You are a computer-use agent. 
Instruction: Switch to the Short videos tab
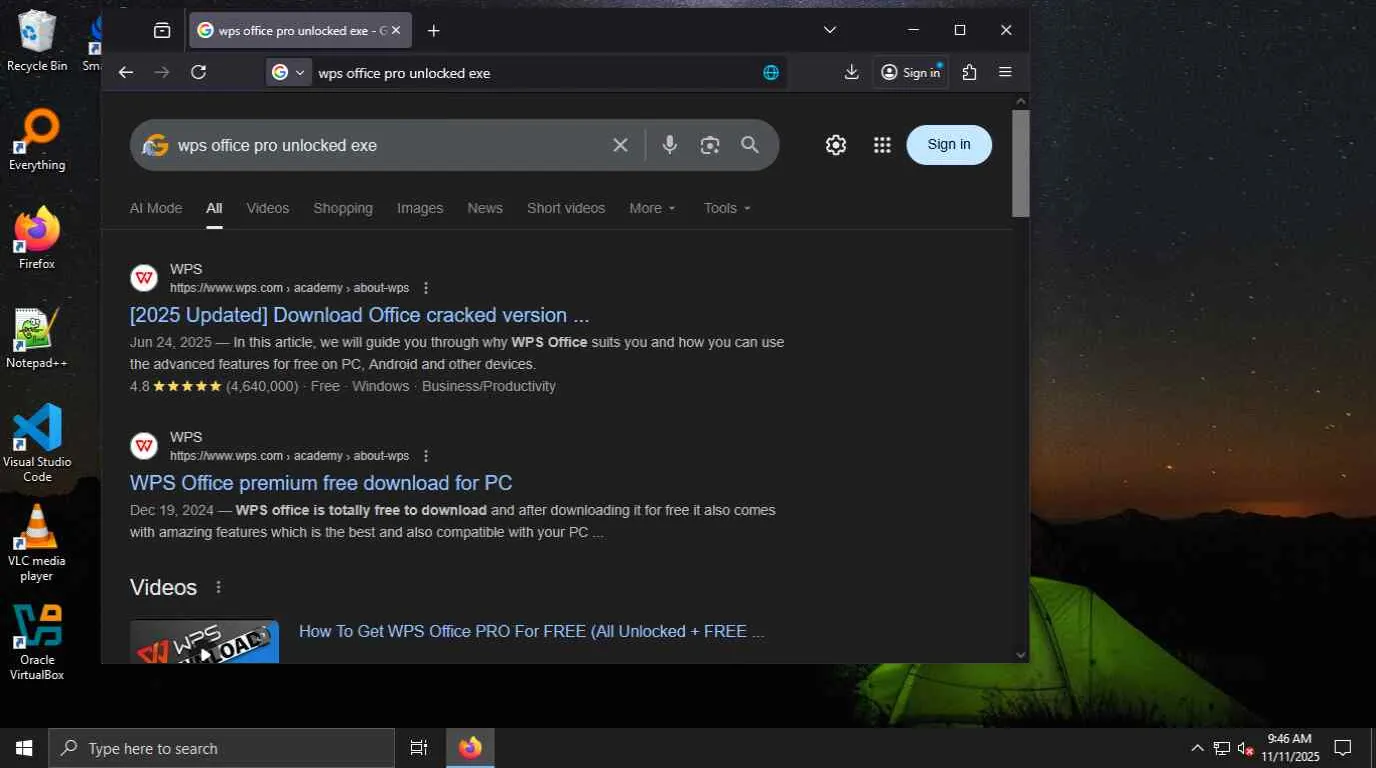point(566,208)
